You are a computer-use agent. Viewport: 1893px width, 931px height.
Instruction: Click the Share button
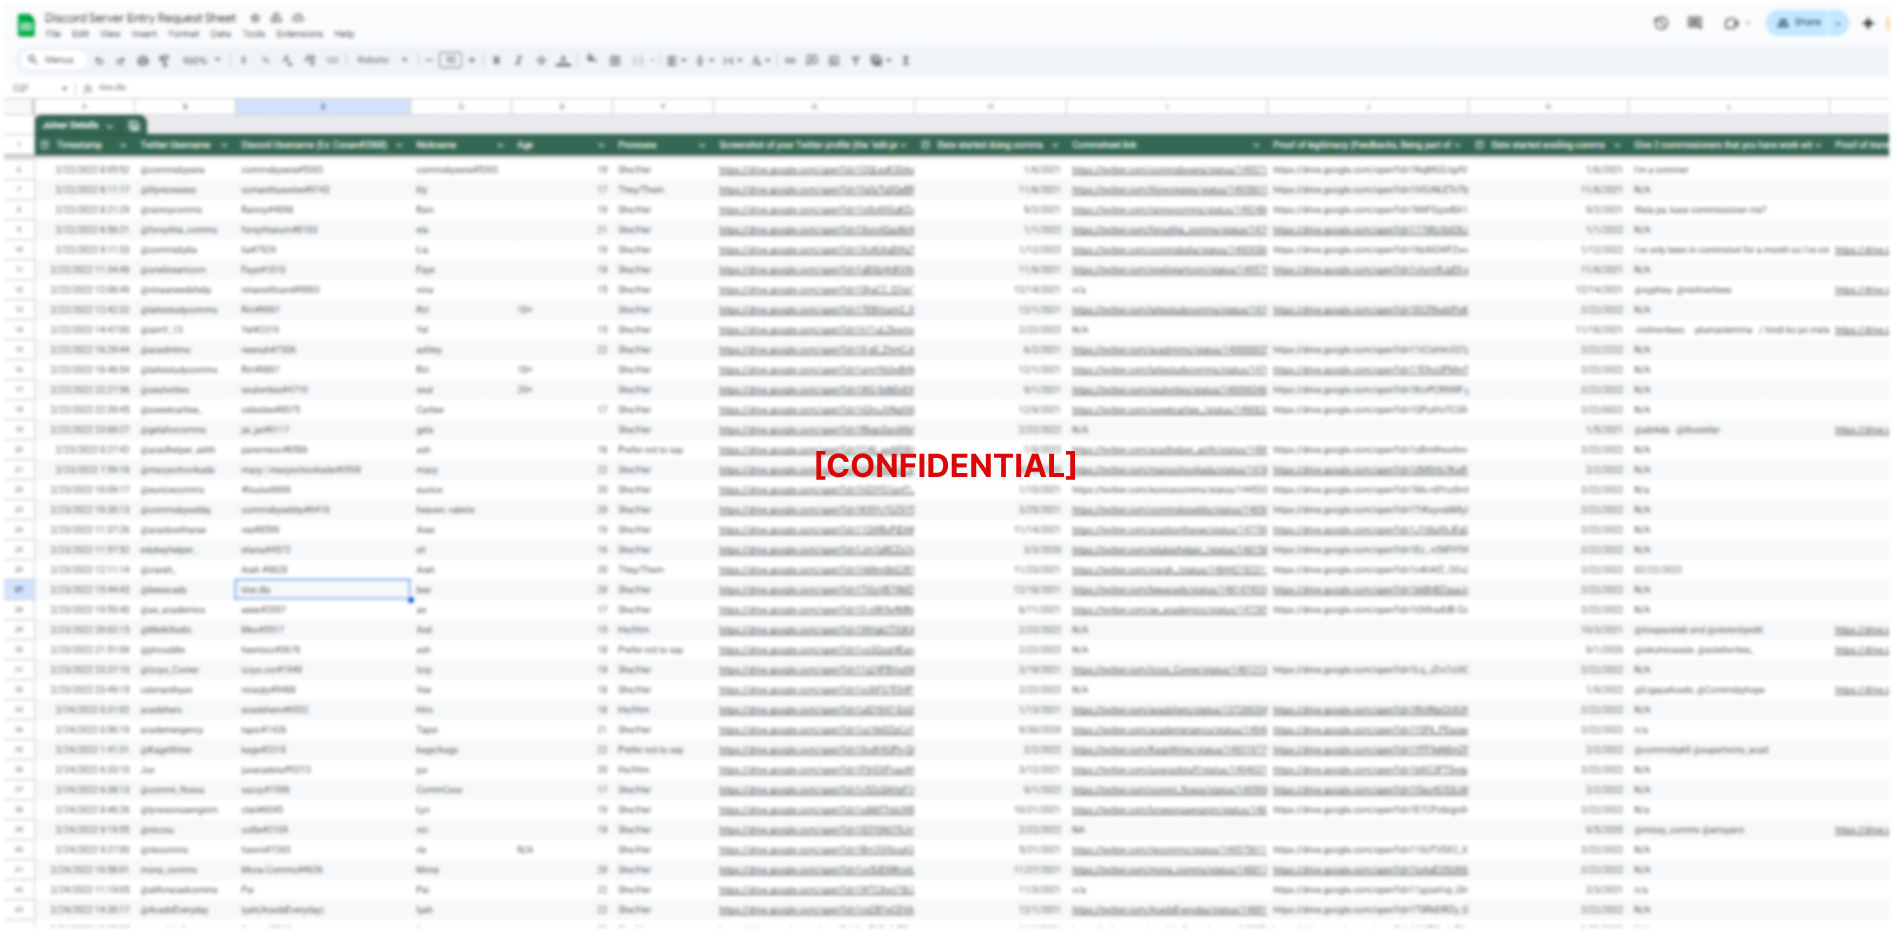1799,23
